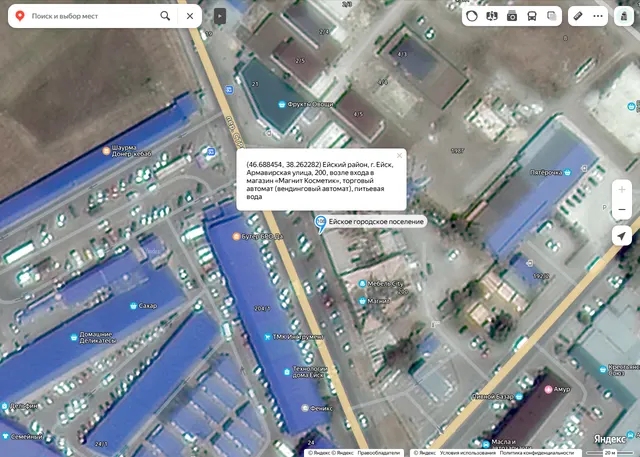The image size is (640, 457).
Task: Zoom out with the minus button
Action: click(622, 209)
